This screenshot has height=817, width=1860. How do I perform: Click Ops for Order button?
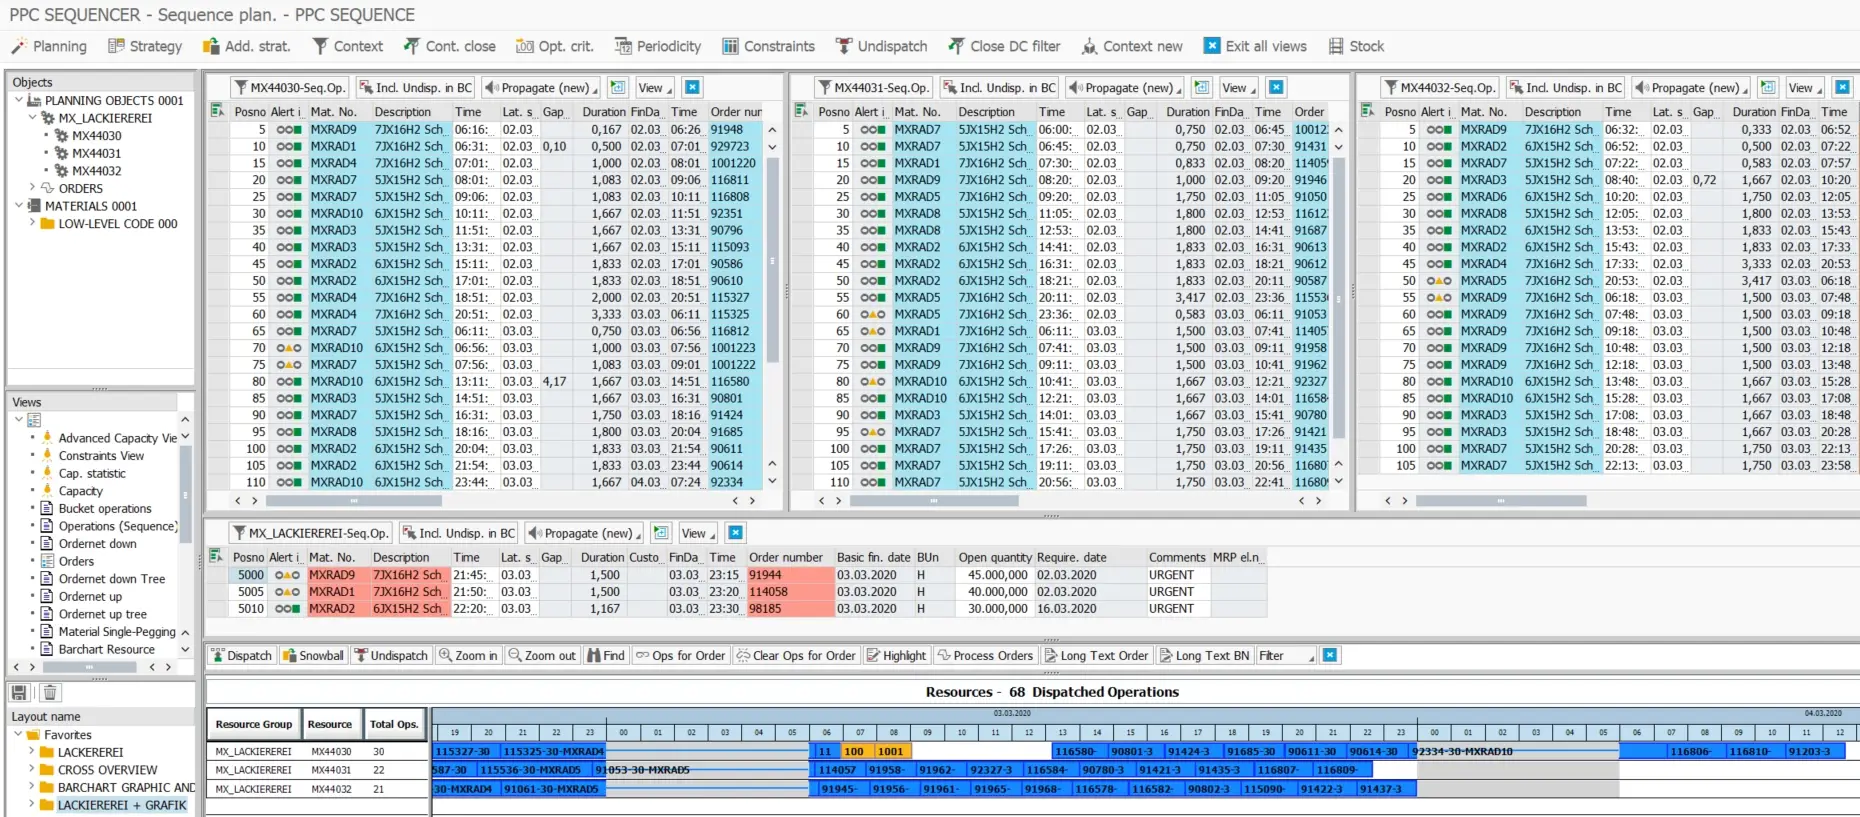[x=681, y=656]
